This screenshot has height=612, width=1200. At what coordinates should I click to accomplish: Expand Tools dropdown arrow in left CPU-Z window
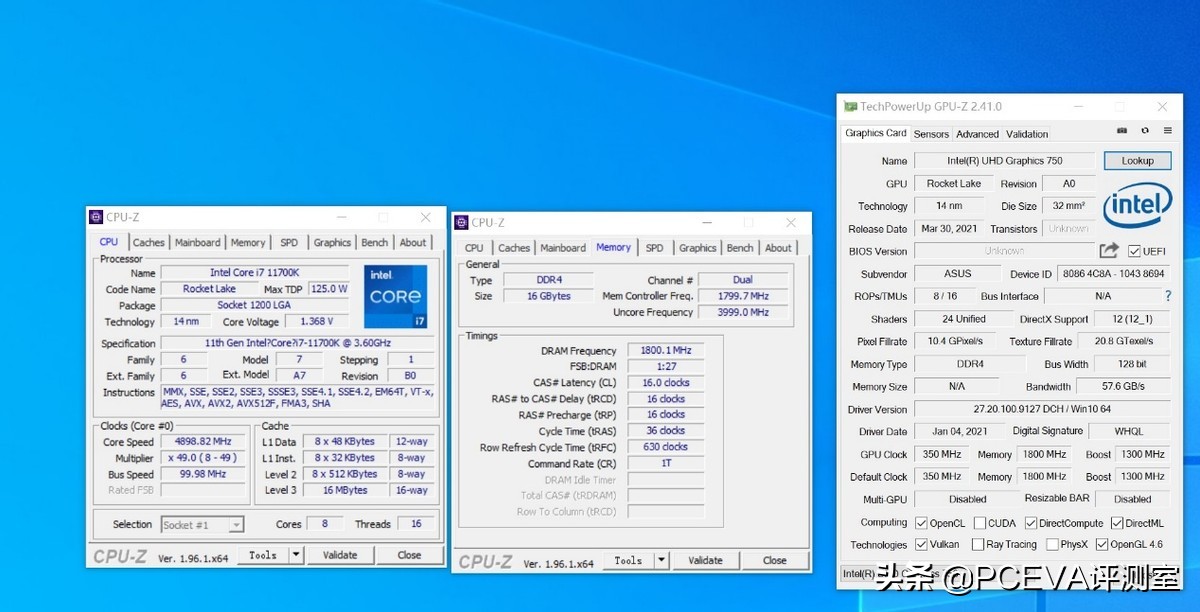click(x=296, y=555)
